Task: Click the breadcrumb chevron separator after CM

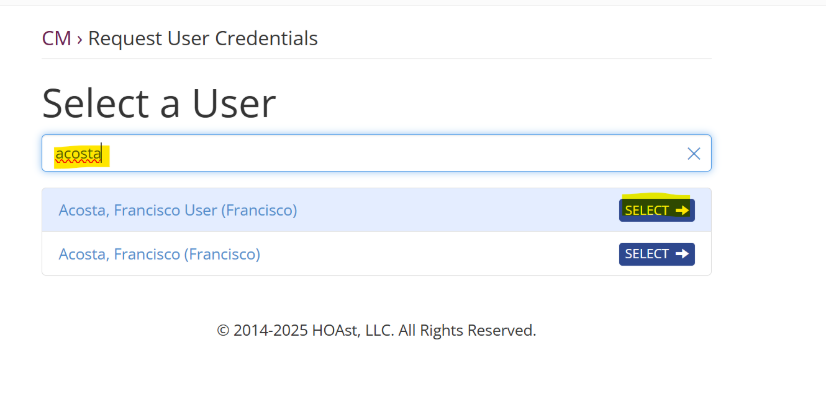Action: [x=79, y=39]
